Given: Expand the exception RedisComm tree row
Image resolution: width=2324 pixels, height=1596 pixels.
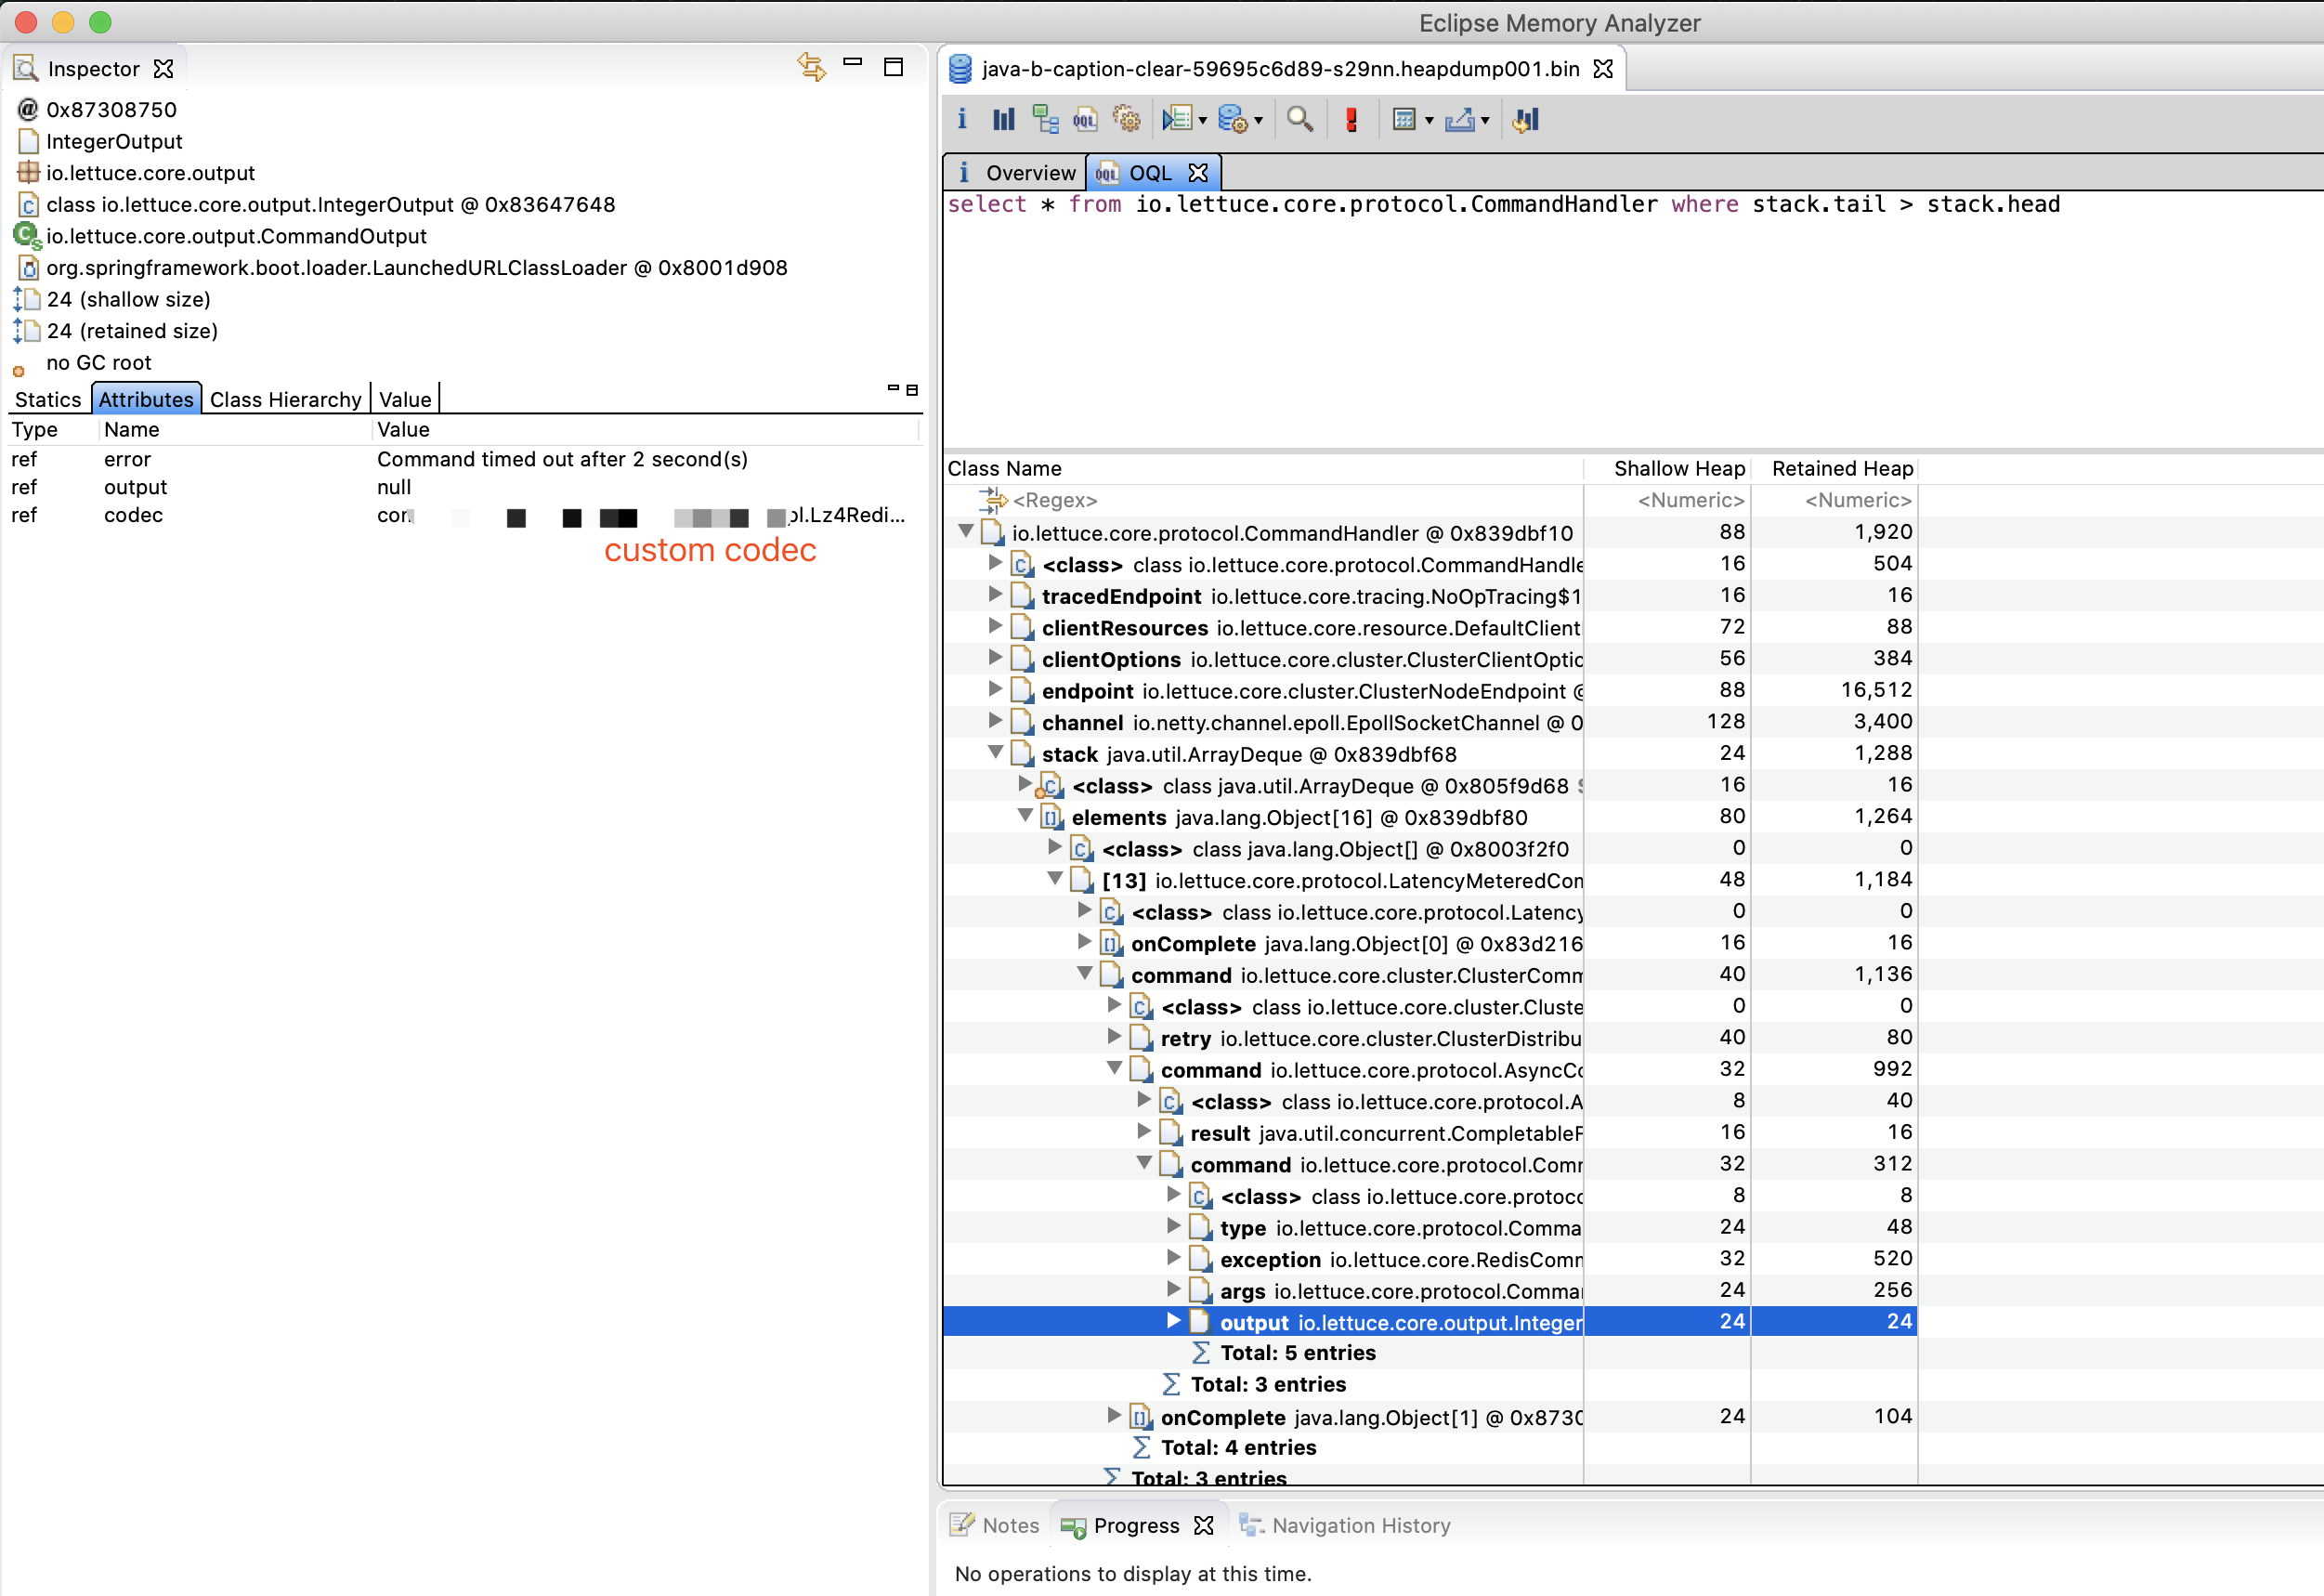Looking at the screenshot, I should coord(1172,1258).
